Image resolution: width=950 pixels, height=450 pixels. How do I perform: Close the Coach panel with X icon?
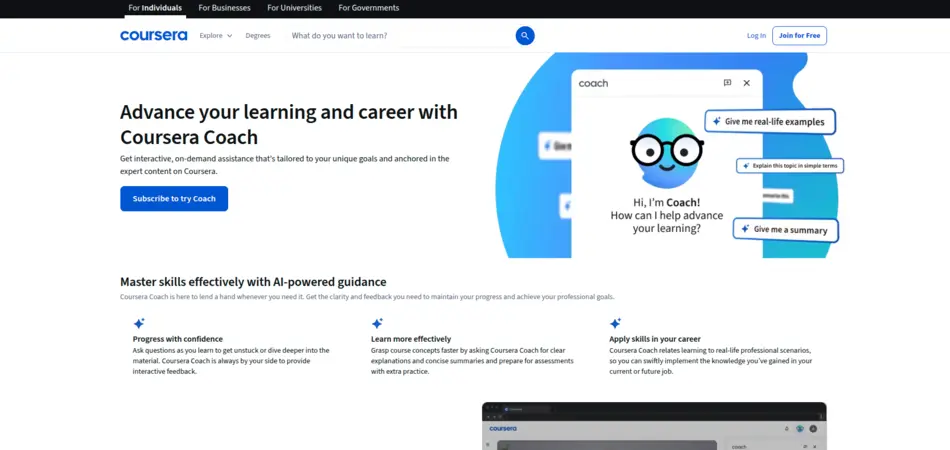tap(746, 83)
